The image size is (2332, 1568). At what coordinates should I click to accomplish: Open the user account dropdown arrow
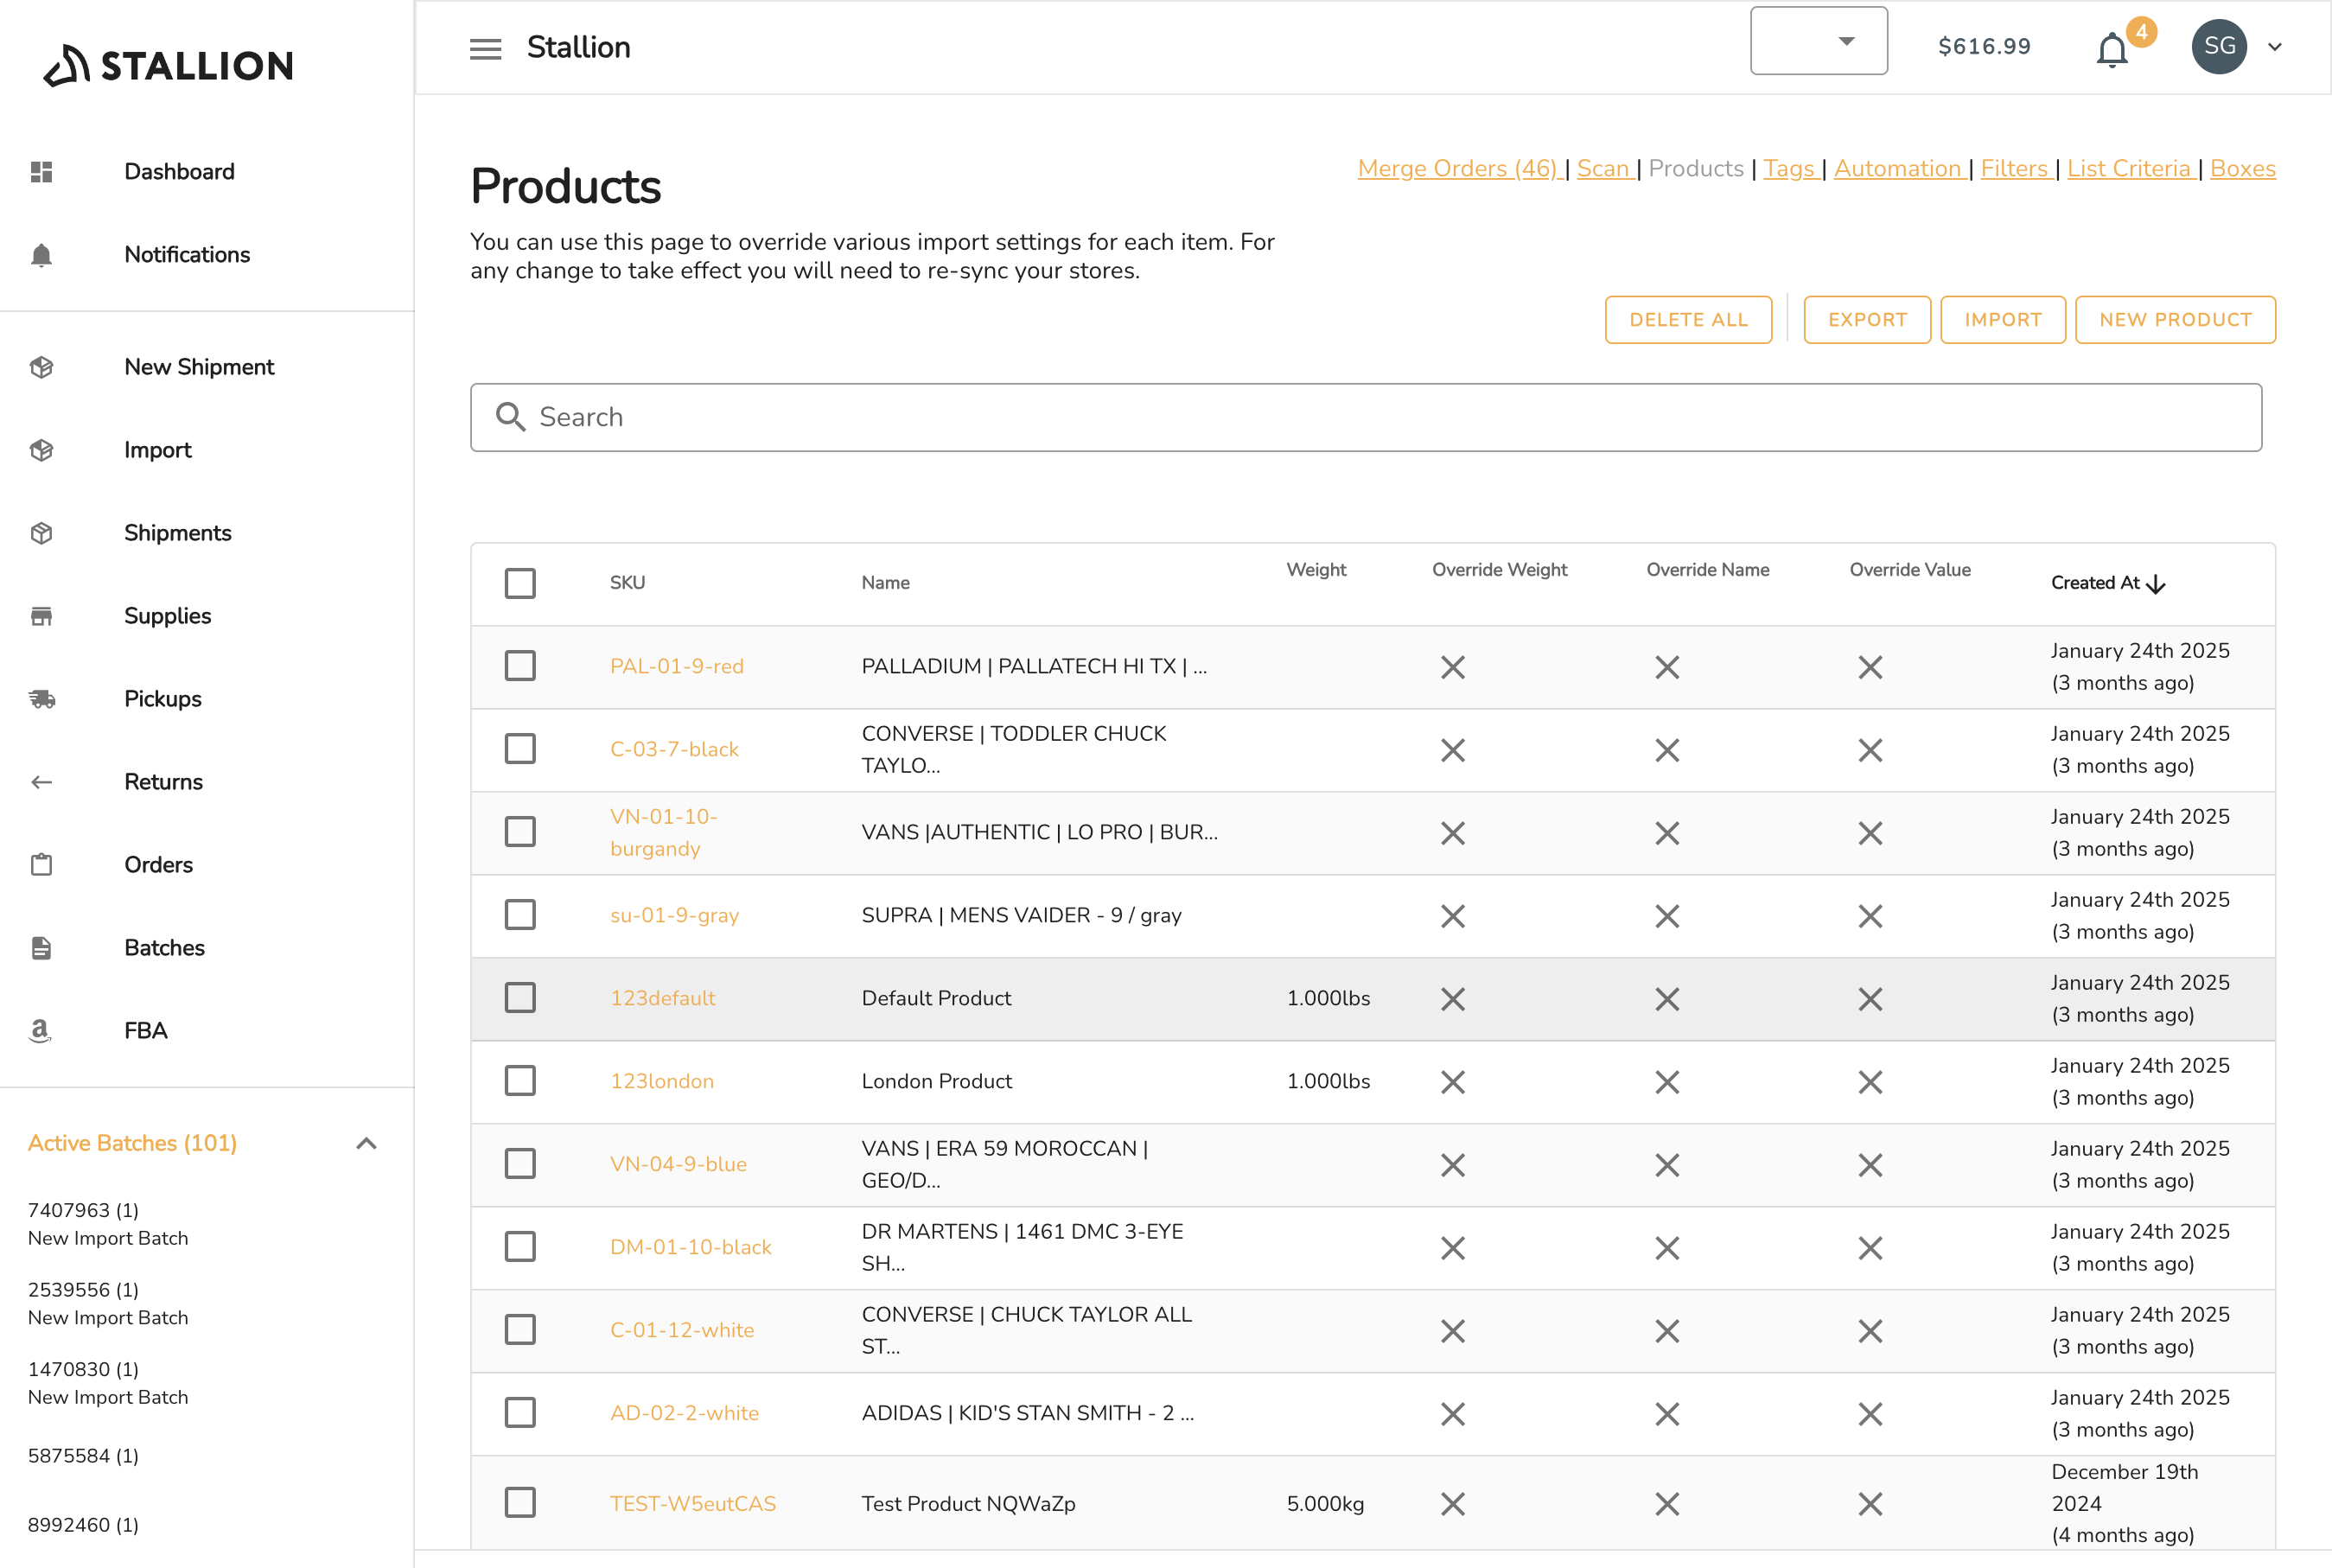[2274, 47]
